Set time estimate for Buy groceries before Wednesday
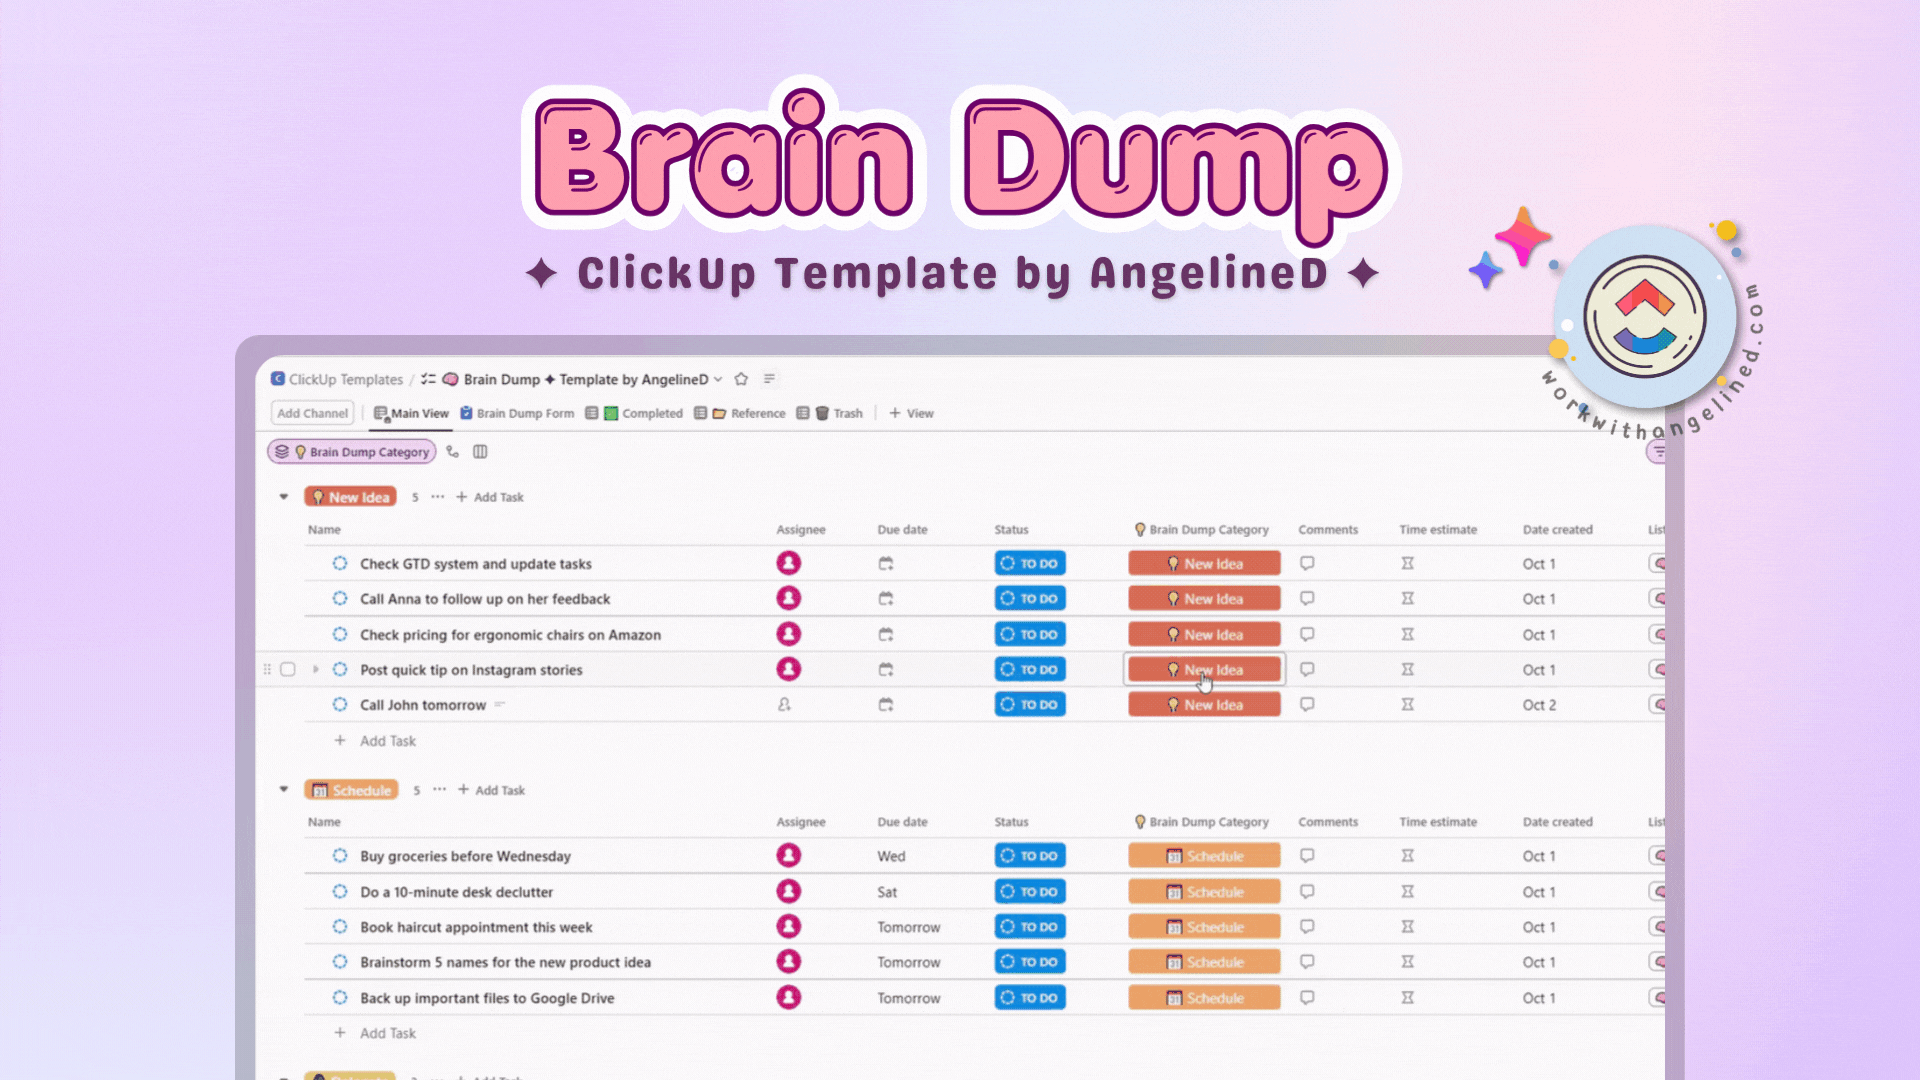The width and height of the screenshot is (1920, 1080). click(x=1407, y=856)
